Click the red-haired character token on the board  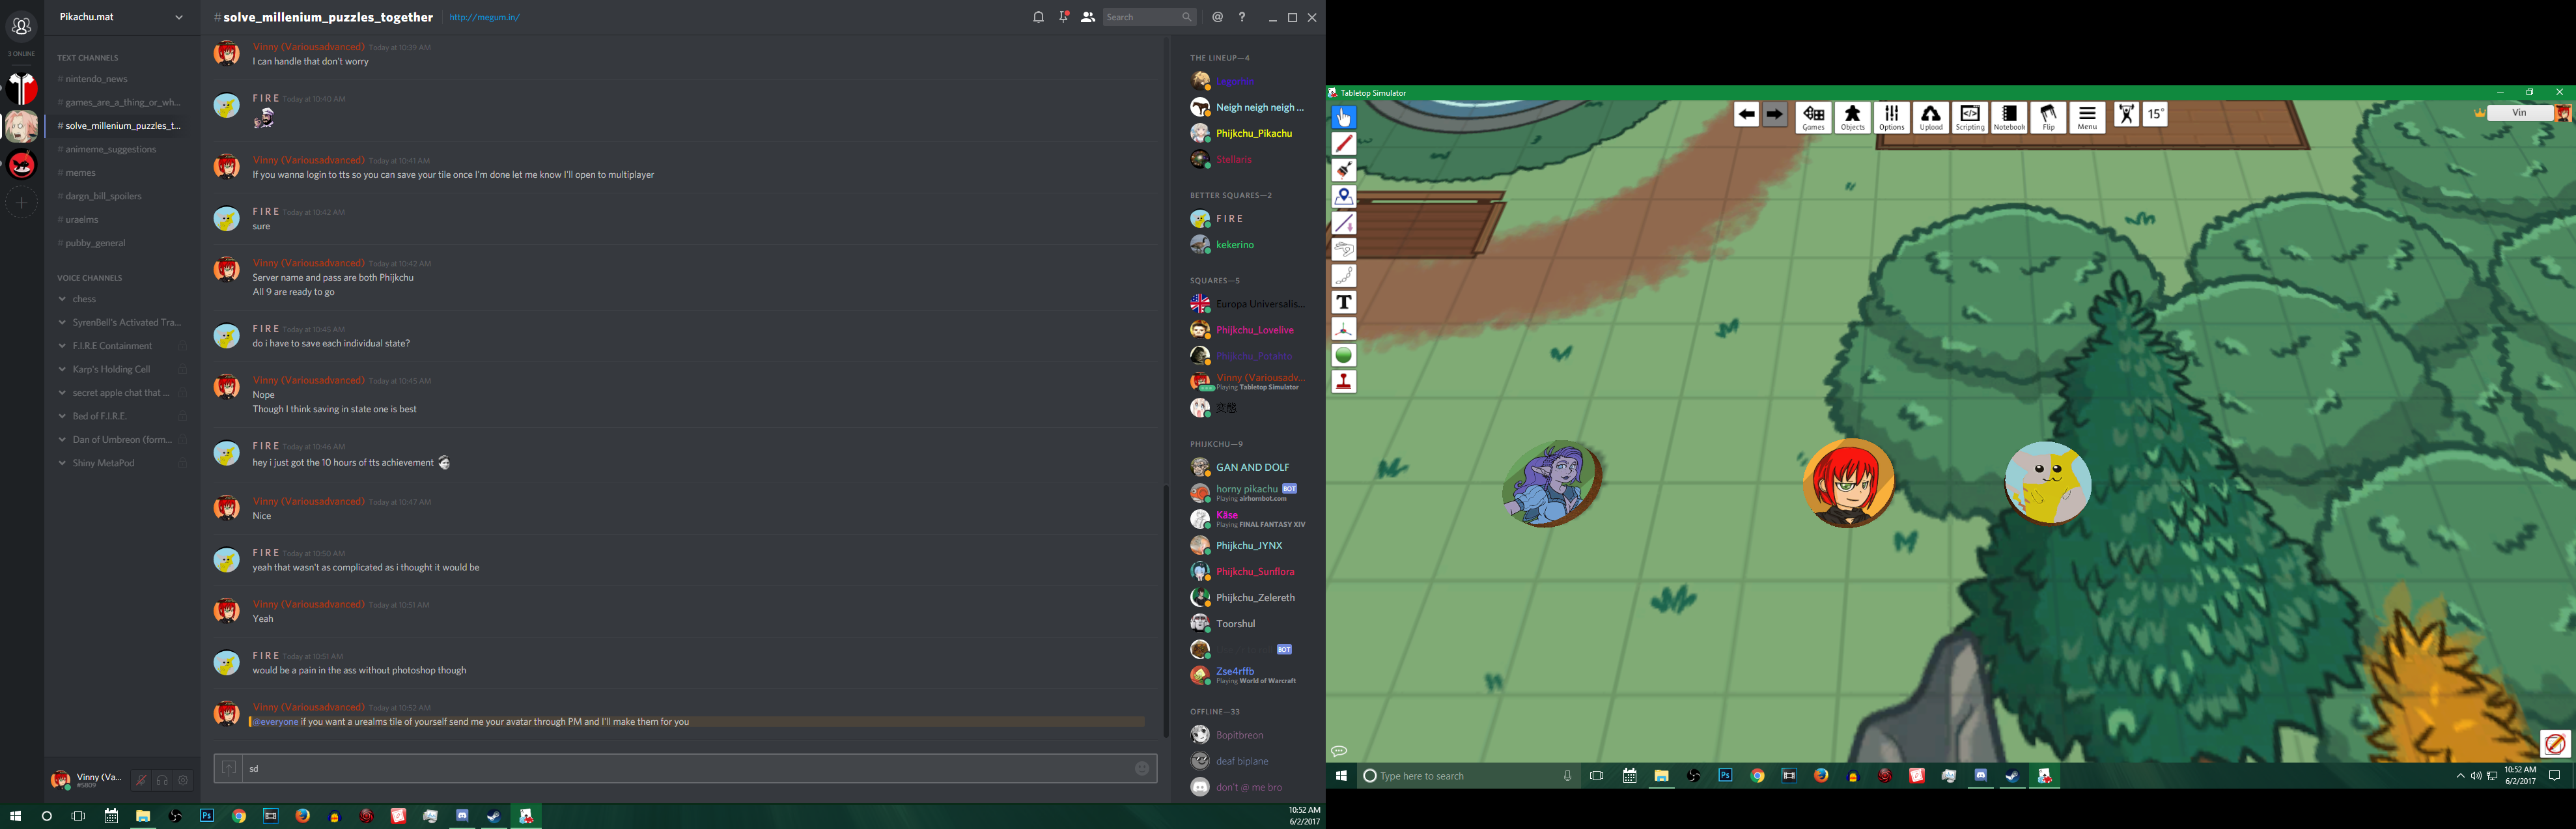point(1848,483)
